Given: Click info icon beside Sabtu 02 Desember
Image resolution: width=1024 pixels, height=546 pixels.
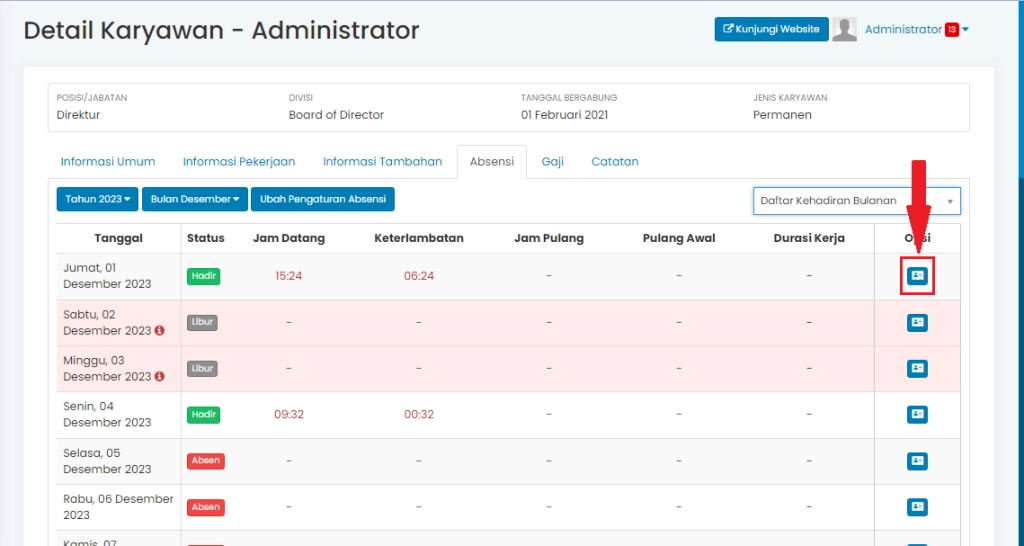Looking at the screenshot, I should [159, 331].
